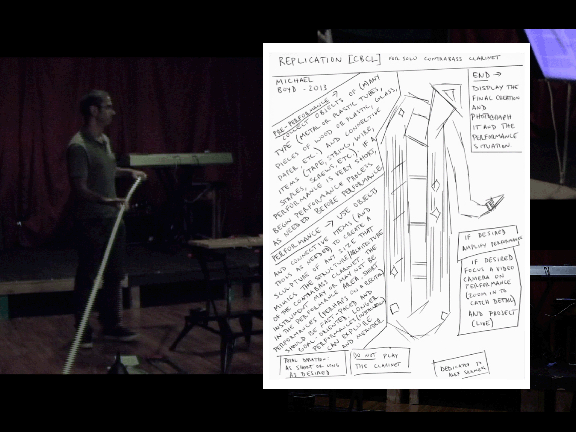Click the keyboard on the stand behind performer

pyautogui.click(x=181, y=159)
